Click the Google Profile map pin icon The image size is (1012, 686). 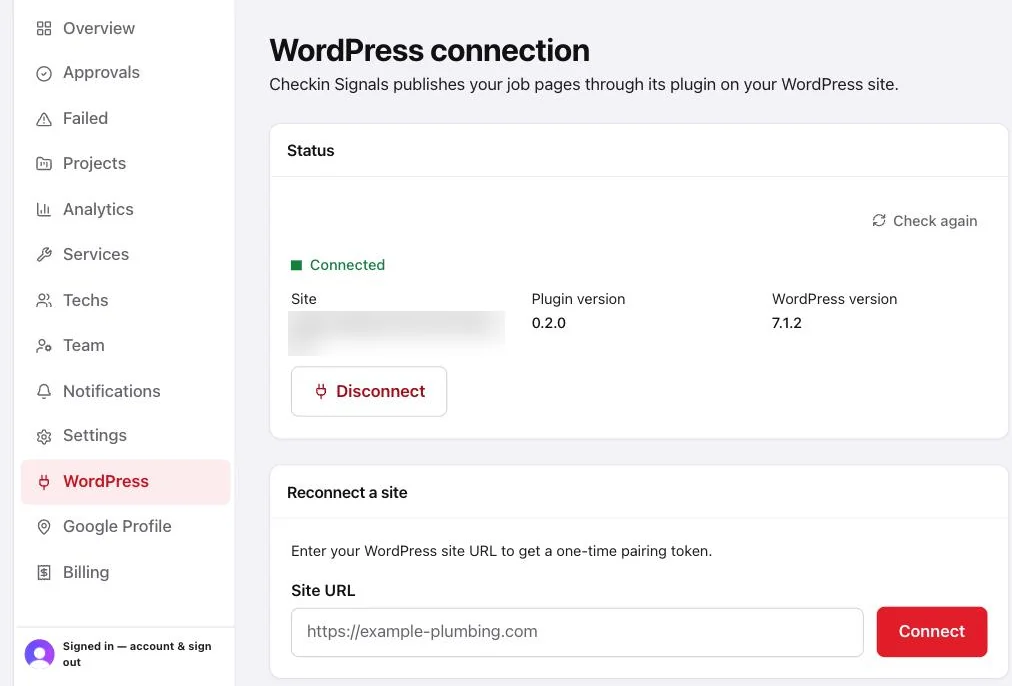point(44,527)
